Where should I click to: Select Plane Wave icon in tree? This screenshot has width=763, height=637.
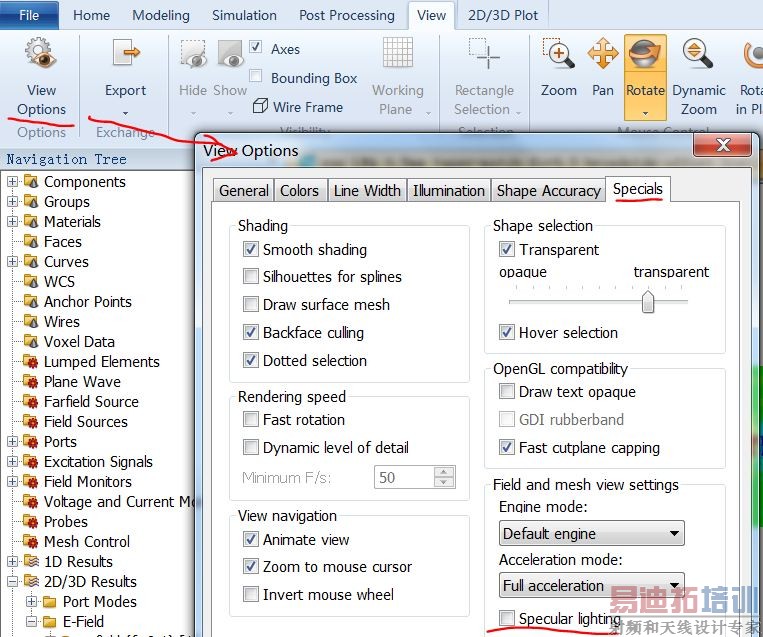[x=31, y=382]
